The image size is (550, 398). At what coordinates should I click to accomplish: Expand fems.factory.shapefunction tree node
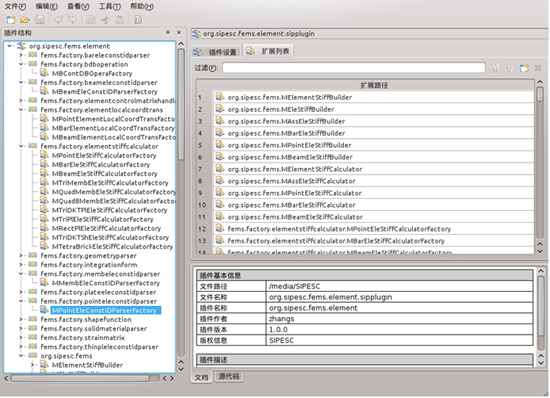tap(21, 319)
